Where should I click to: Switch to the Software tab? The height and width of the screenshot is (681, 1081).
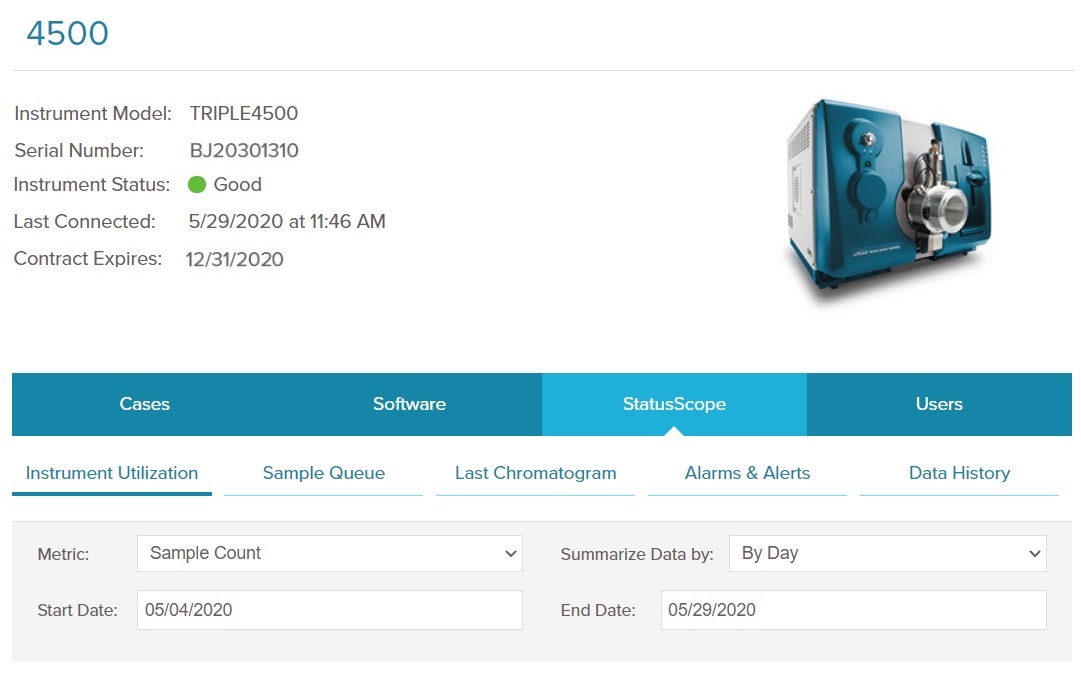[409, 404]
